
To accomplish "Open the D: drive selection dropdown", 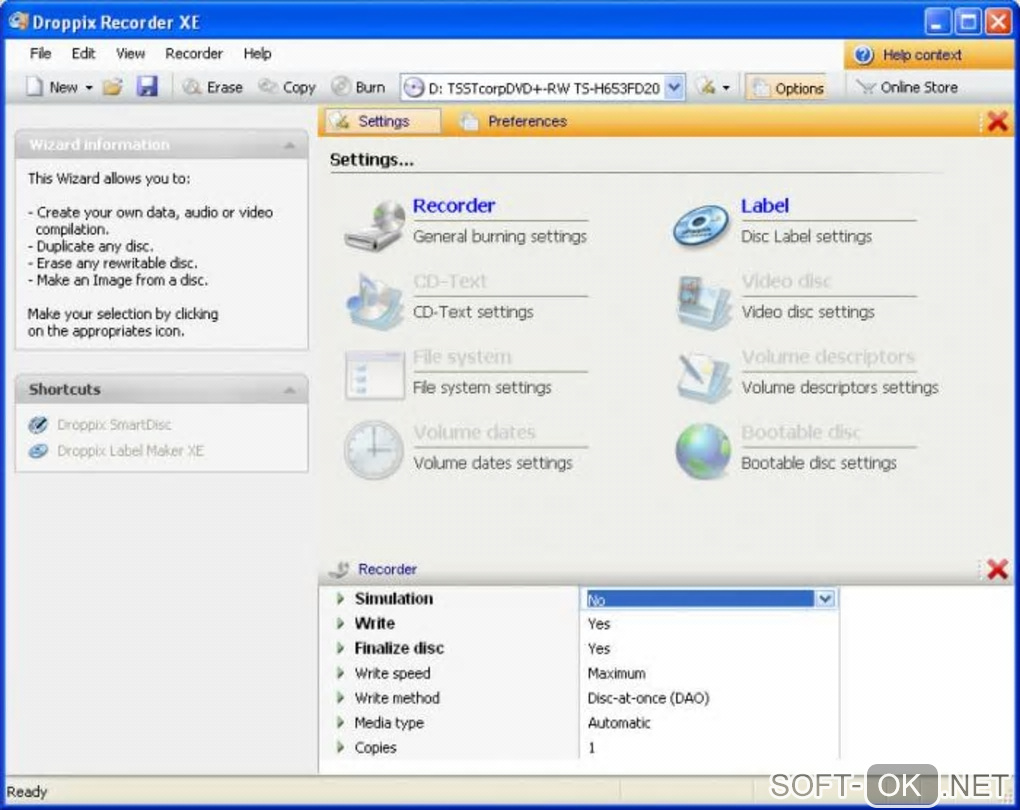I will point(675,88).
